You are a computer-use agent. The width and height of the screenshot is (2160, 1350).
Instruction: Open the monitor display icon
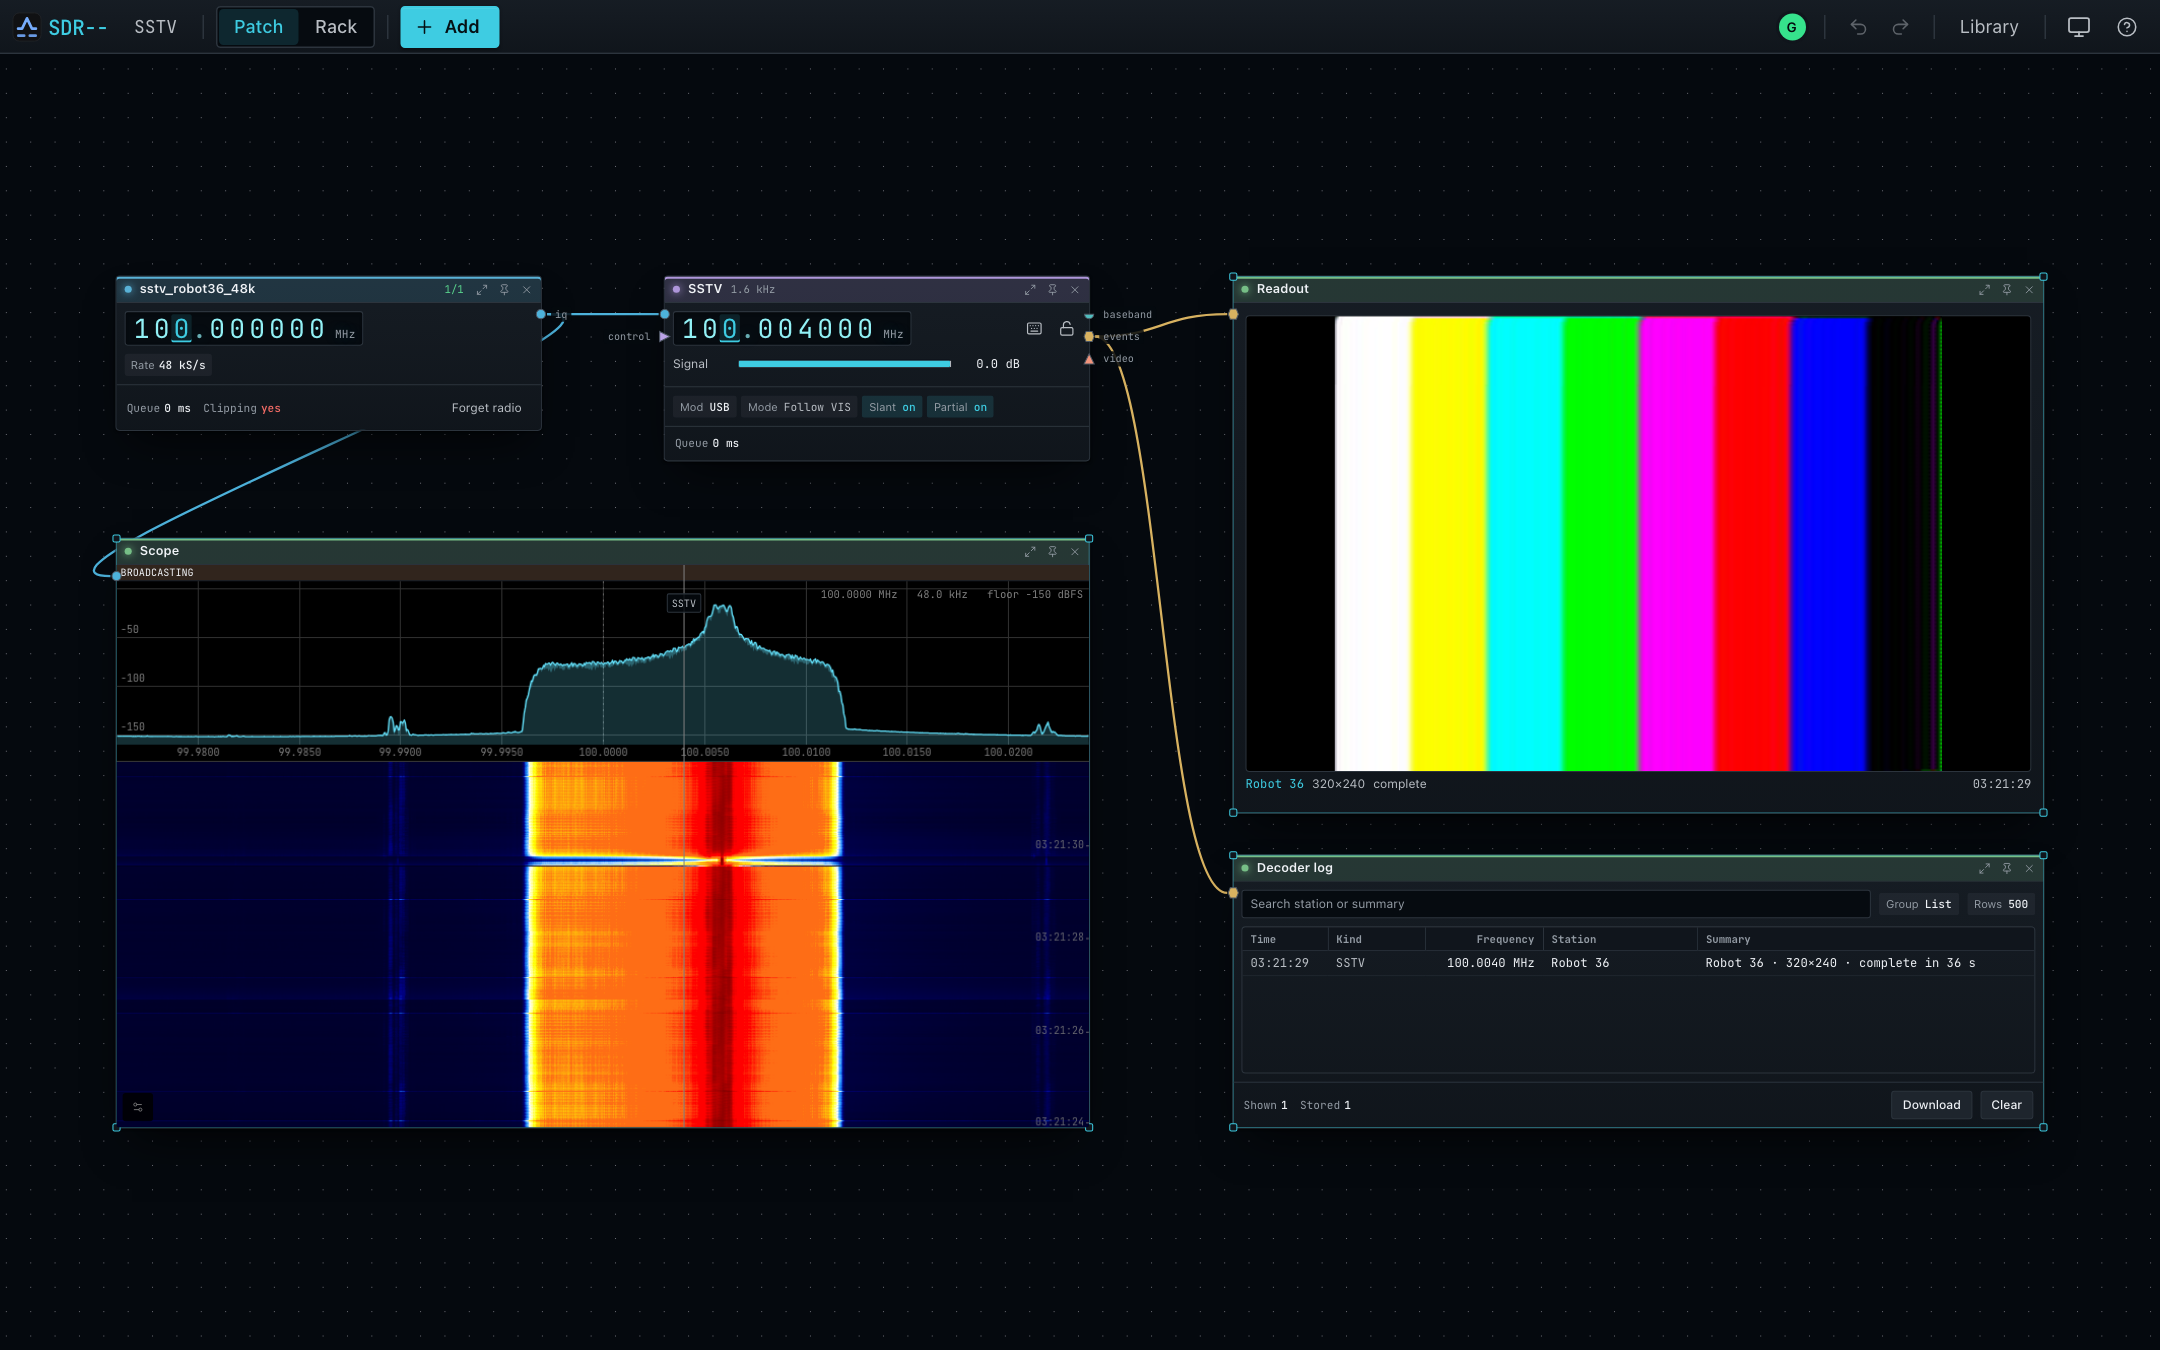point(2078,27)
